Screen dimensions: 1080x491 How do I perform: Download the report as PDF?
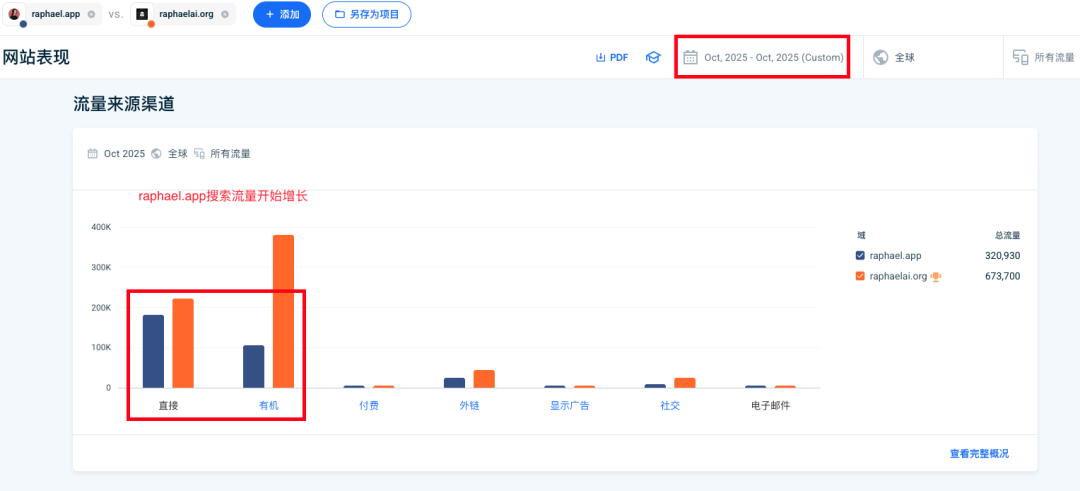click(612, 58)
